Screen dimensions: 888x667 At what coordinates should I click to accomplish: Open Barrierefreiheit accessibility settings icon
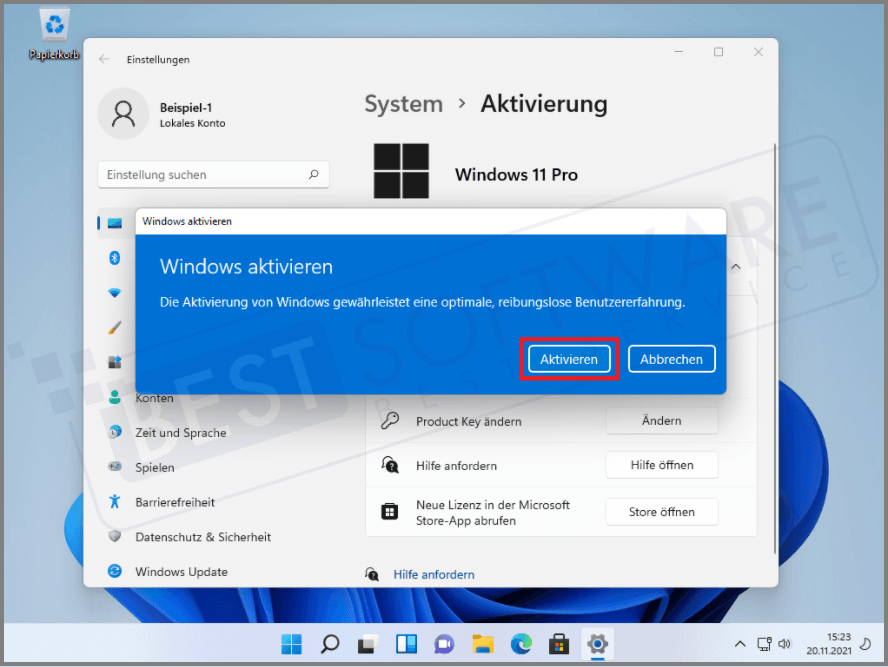pyautogui.click(x=115, y=502)
